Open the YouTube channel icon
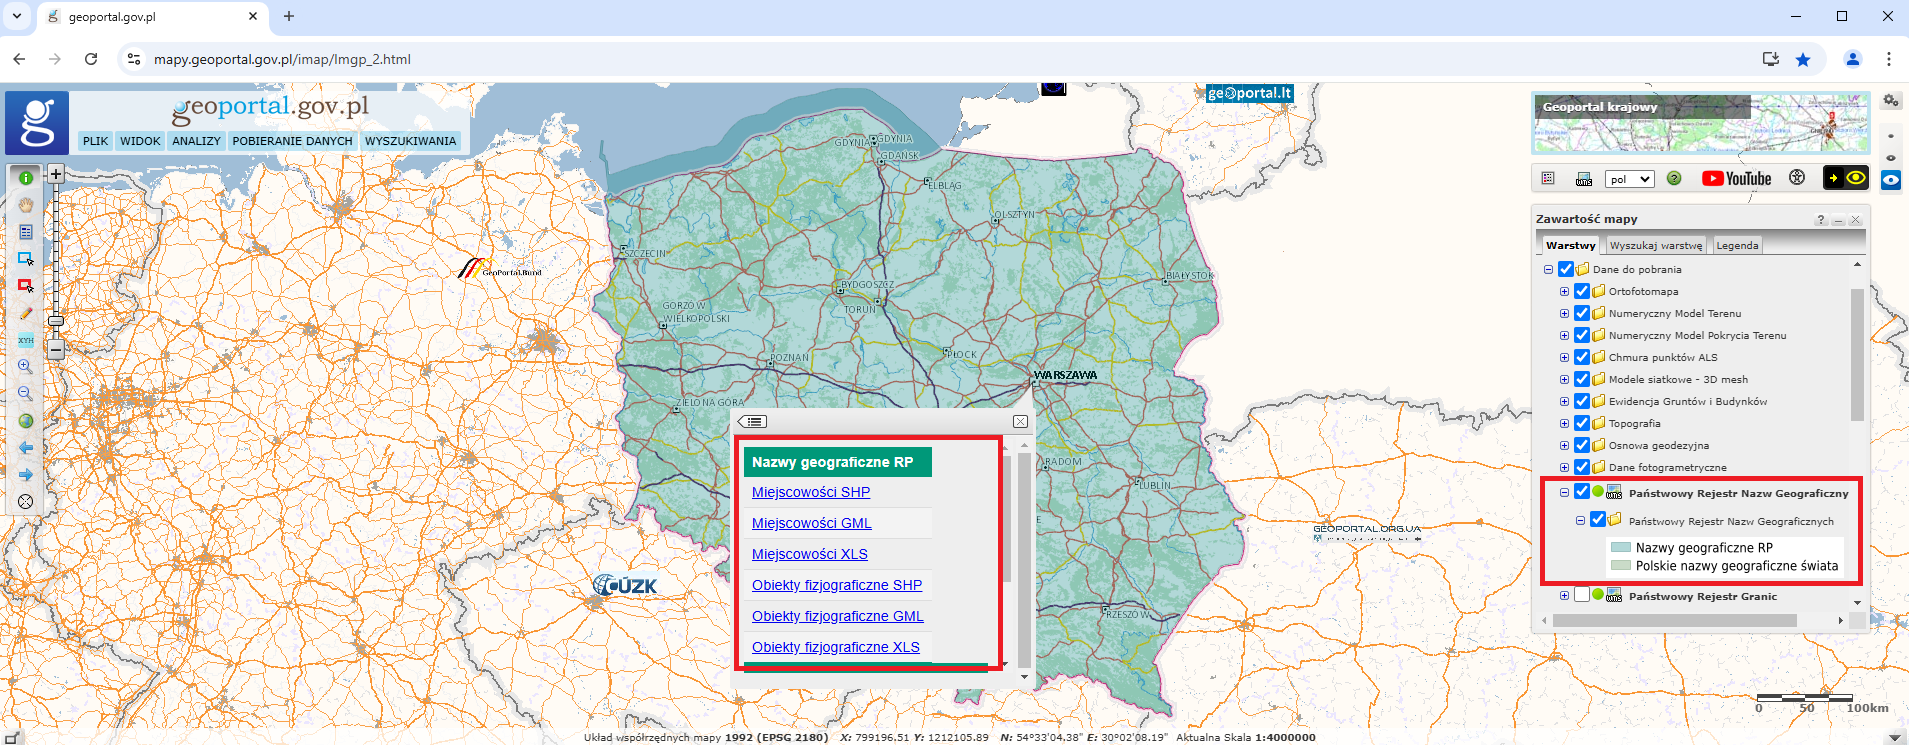 click(1736, 179)
